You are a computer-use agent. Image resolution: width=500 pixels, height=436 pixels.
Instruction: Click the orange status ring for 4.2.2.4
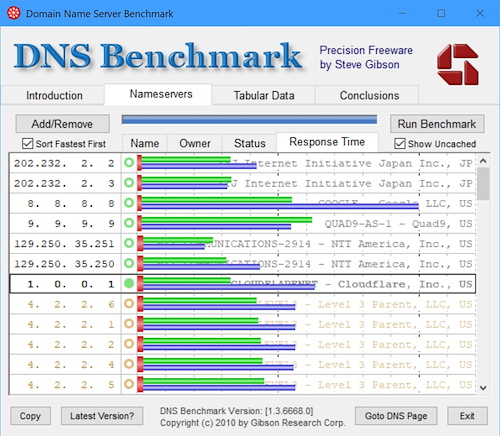pyautogui.click(x=129, y=364)
